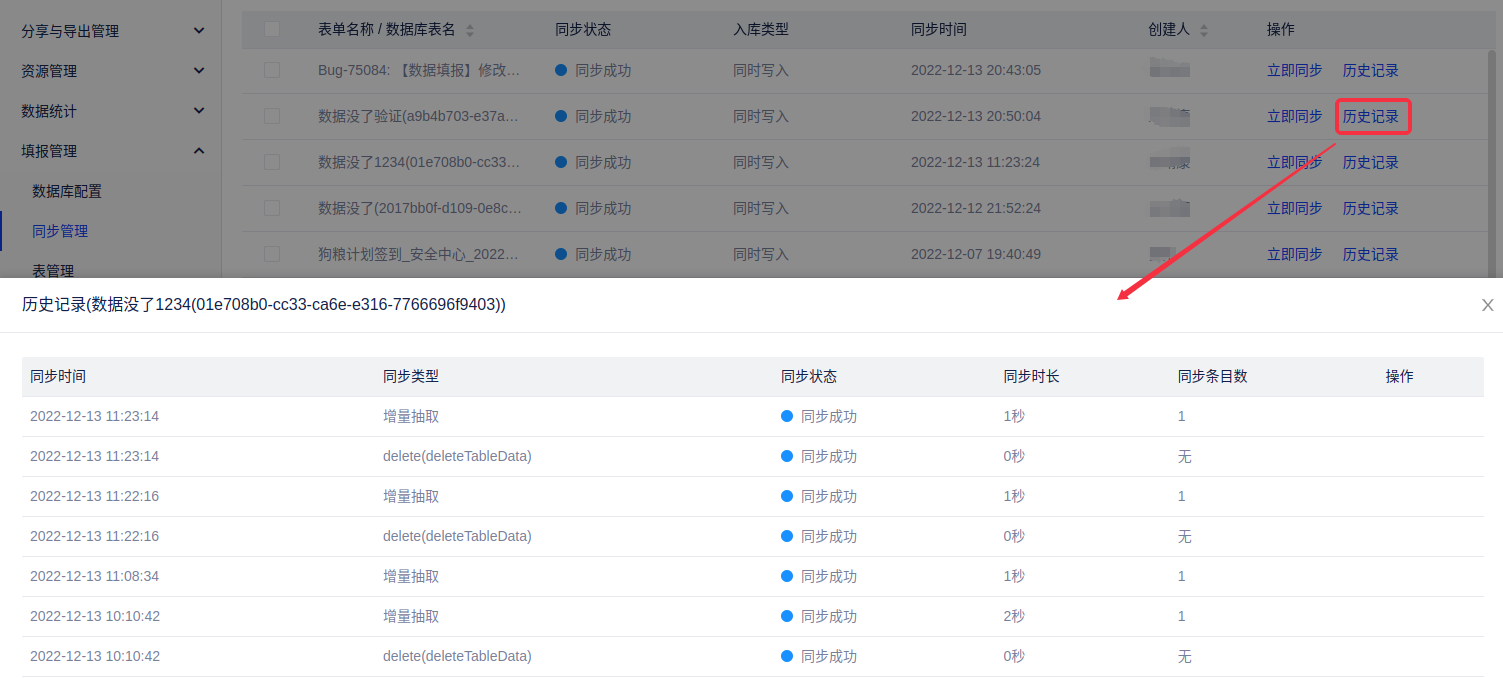Screen dimensions: 1503x678
Task: Open 历史记录 for 数据没了1234 row
Action: click(x=1371, y=162)
